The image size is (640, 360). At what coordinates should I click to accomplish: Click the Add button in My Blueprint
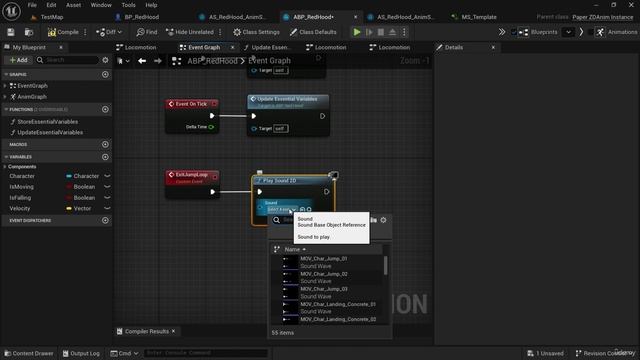click(x=19, y=60)
